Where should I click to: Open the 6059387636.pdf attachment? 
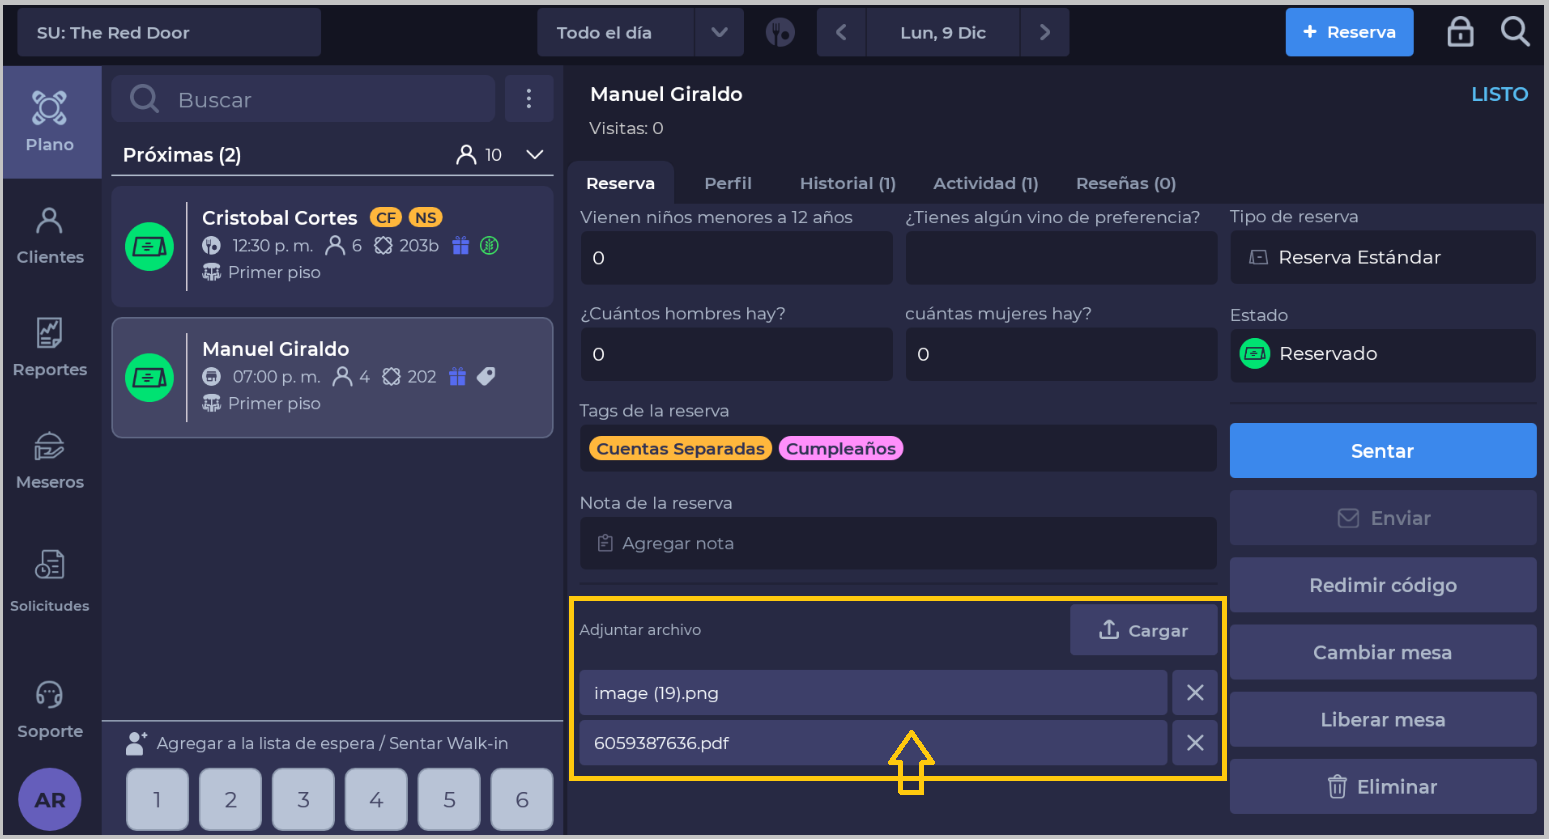(873, 743)
